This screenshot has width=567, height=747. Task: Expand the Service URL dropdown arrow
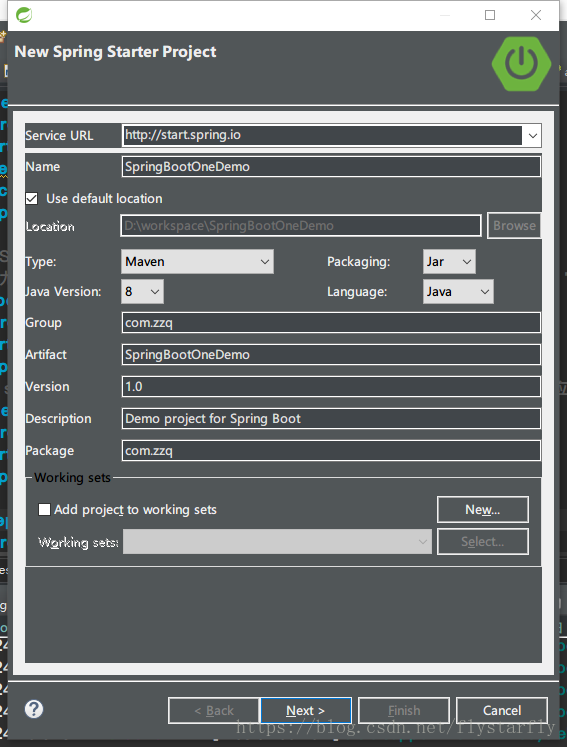532,136
